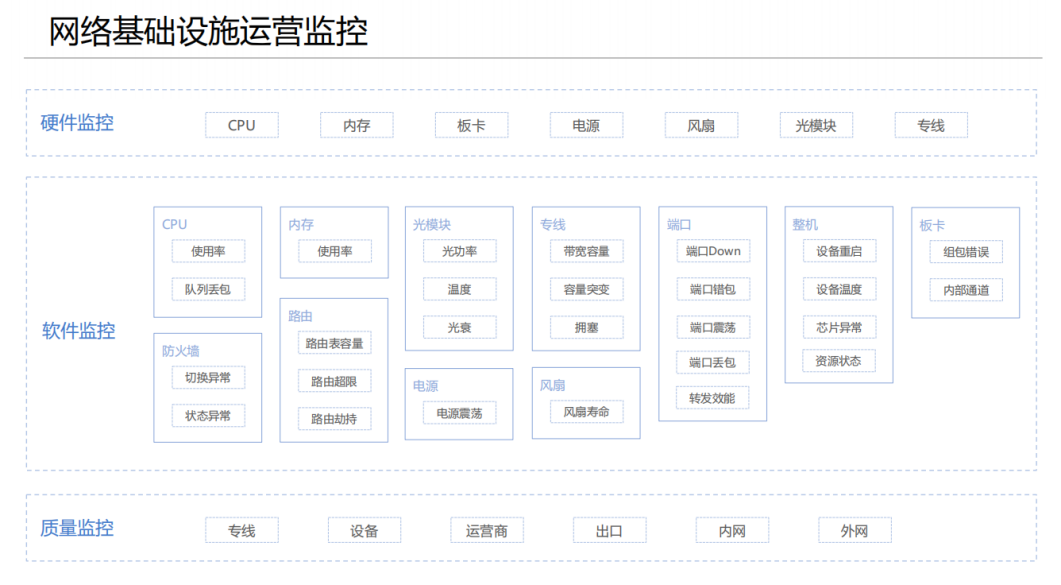Click the 专线 box in 质量监控 row

click(x=242, y=531)
